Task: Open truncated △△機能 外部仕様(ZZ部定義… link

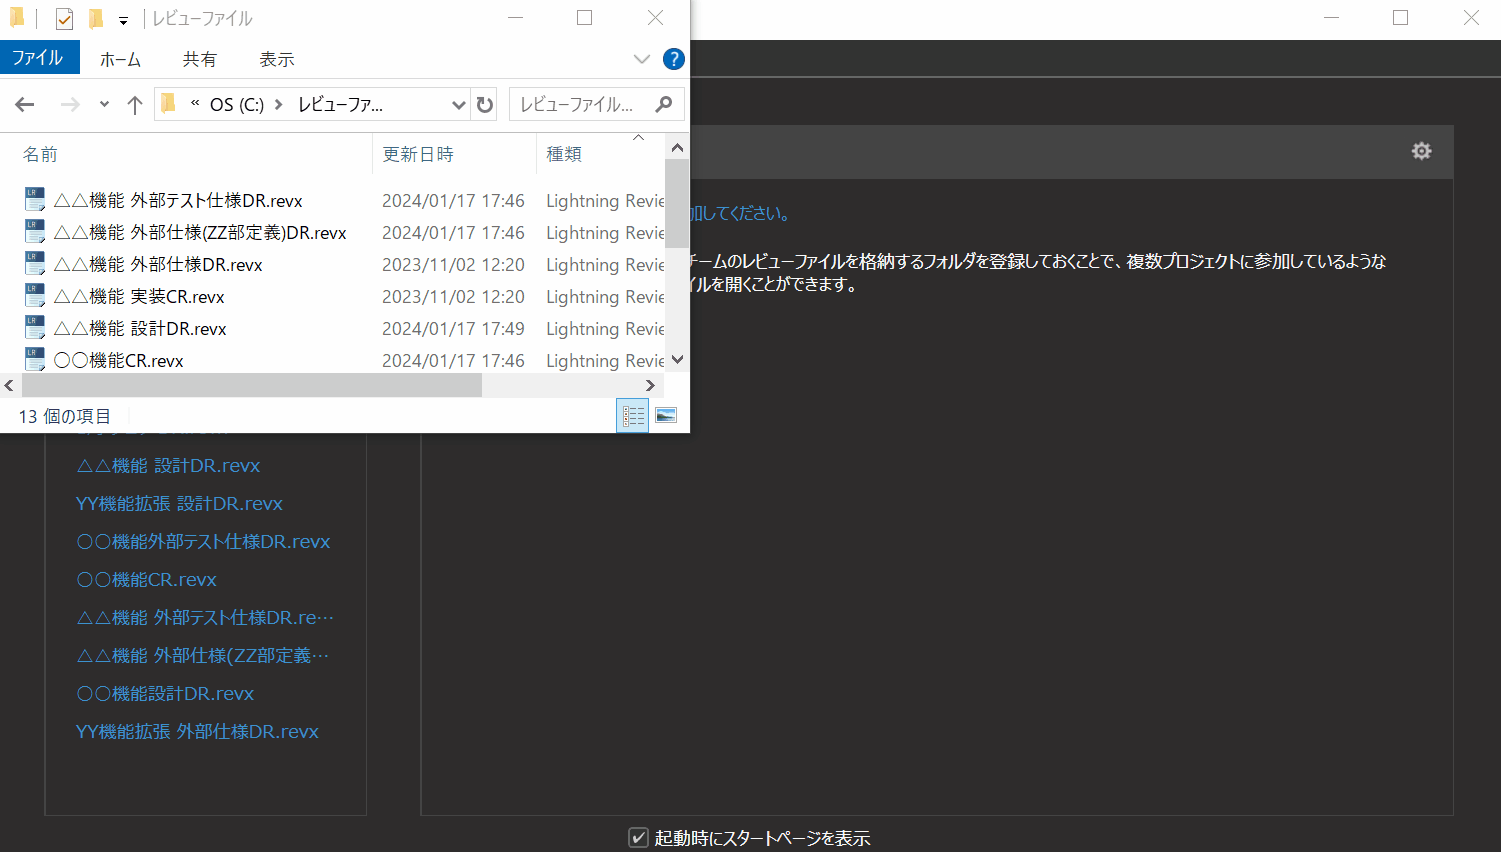Action: tap(202, 656)
